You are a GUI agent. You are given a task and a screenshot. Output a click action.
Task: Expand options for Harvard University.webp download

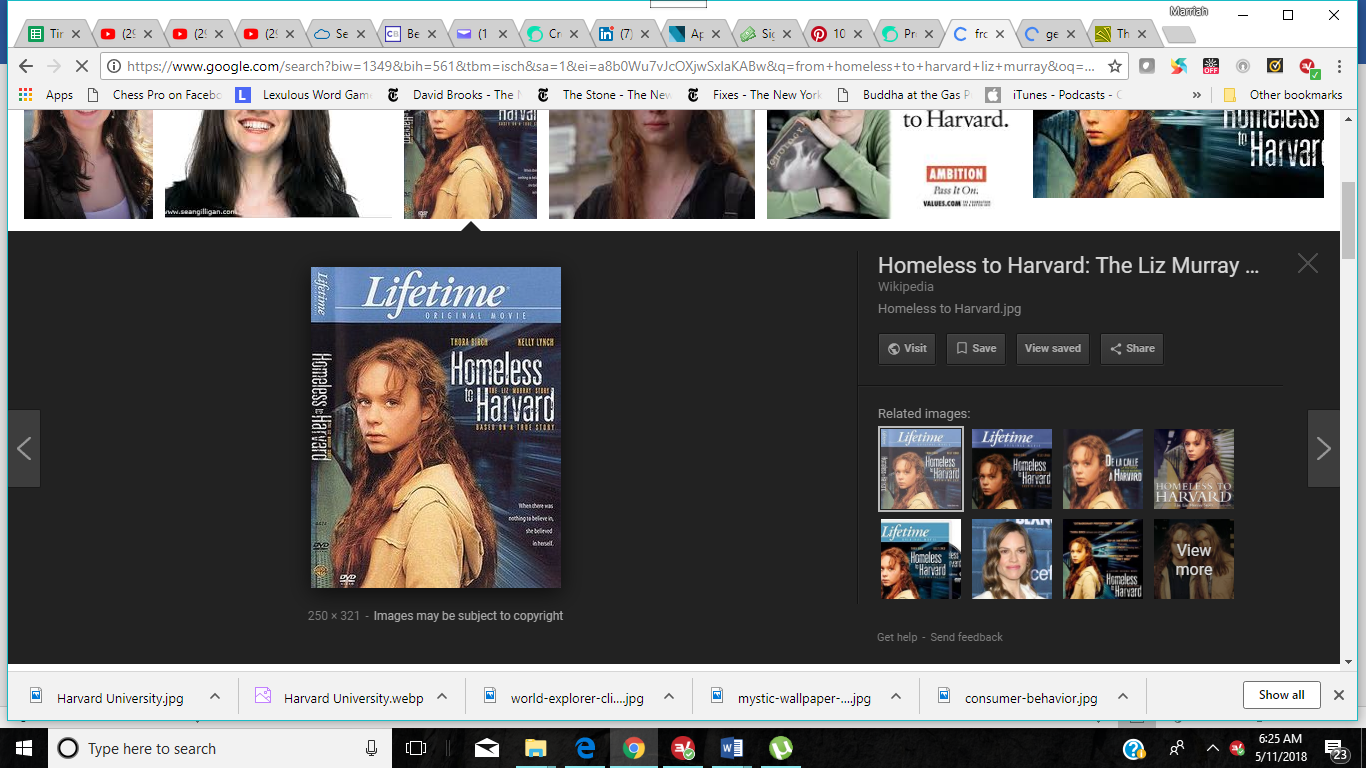(442, 697)
